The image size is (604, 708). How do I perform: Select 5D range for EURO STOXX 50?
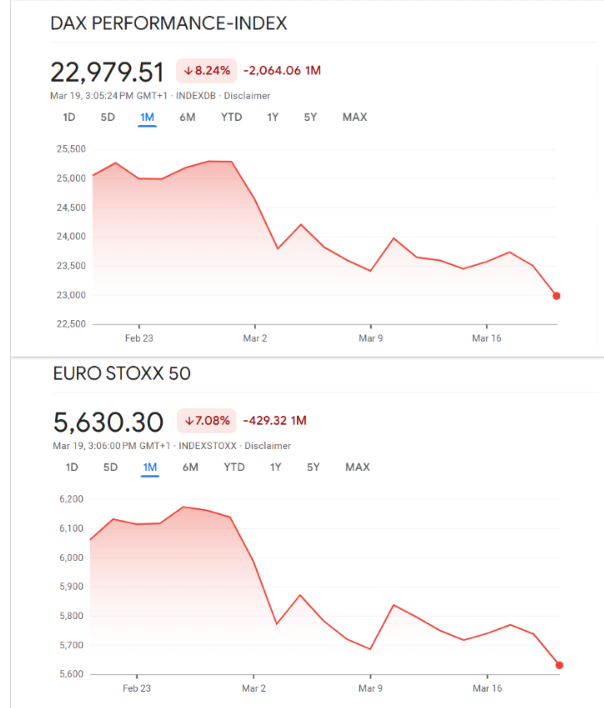tap(110, 467)
